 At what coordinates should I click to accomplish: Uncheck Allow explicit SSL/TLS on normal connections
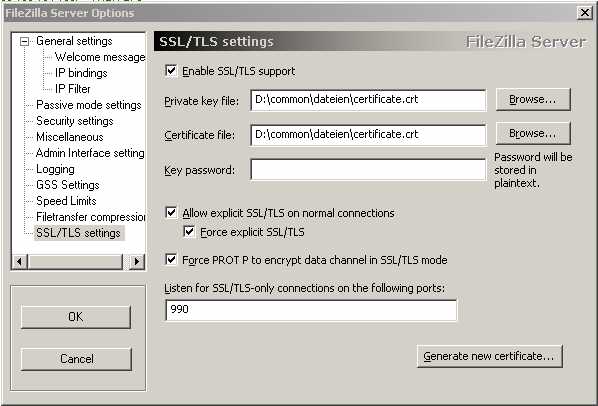[171, 212]
